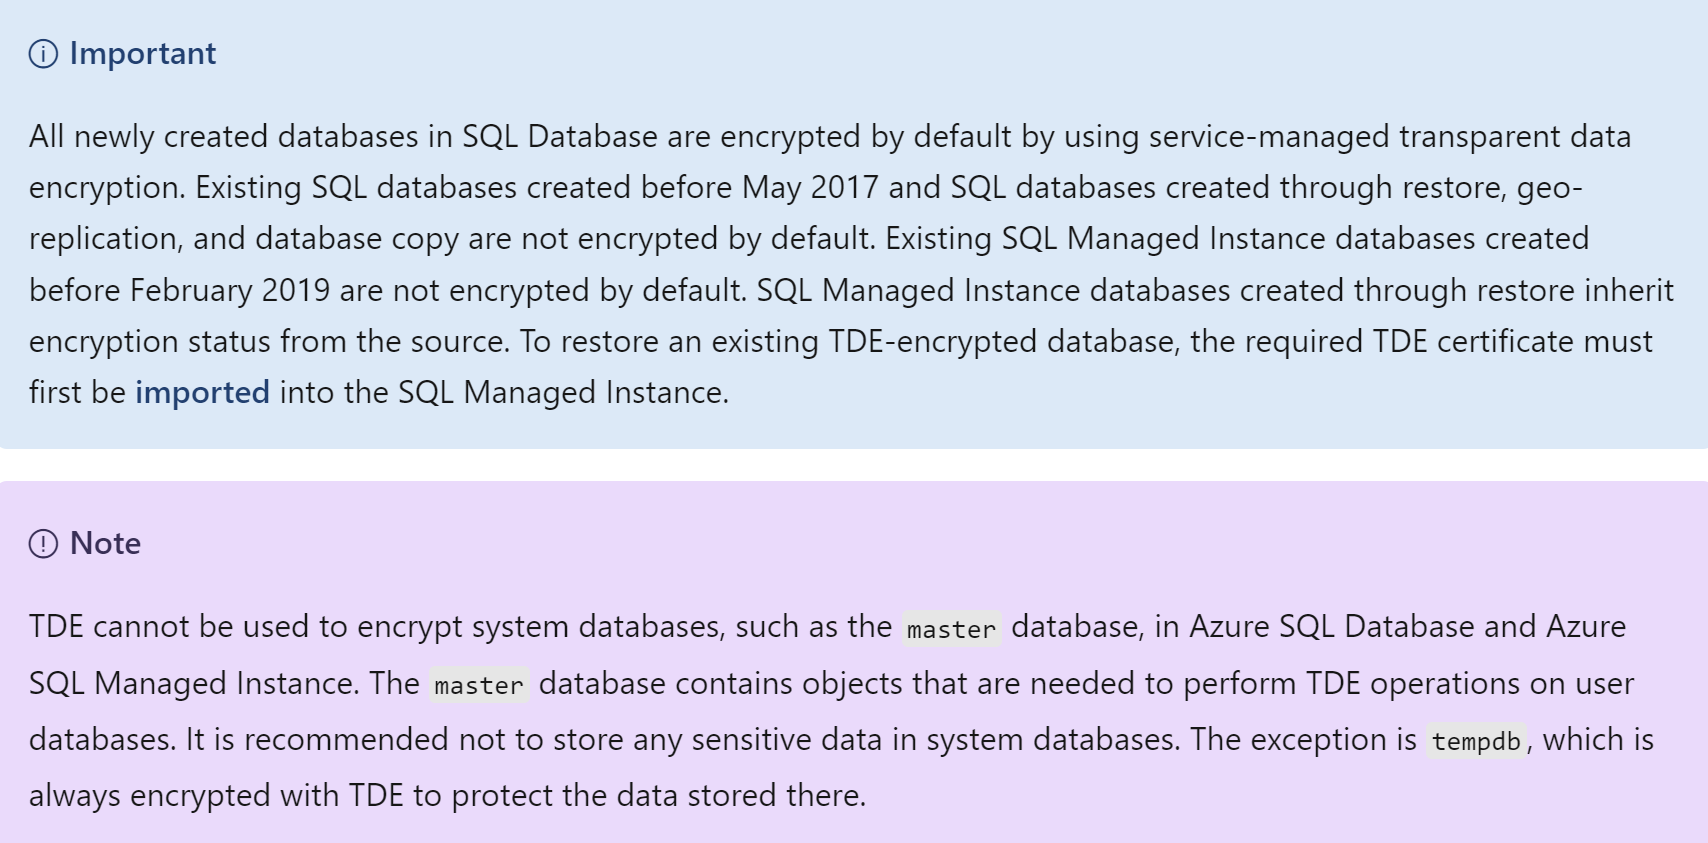Click the info icon beside Important

click(x=43, y=54)
